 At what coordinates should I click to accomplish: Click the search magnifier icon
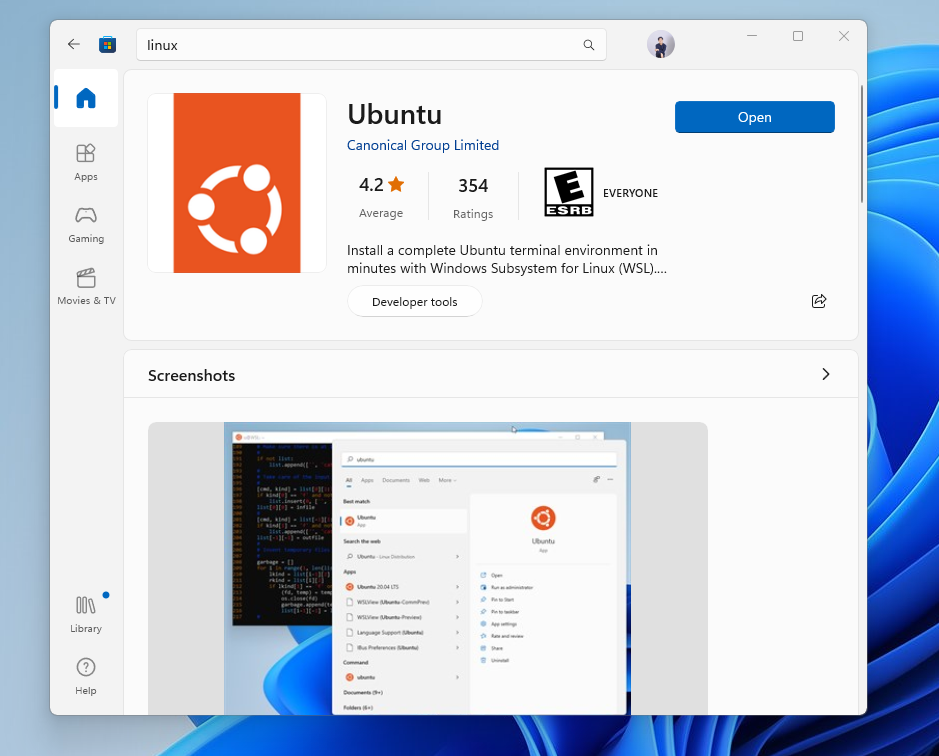click(589, 45)
